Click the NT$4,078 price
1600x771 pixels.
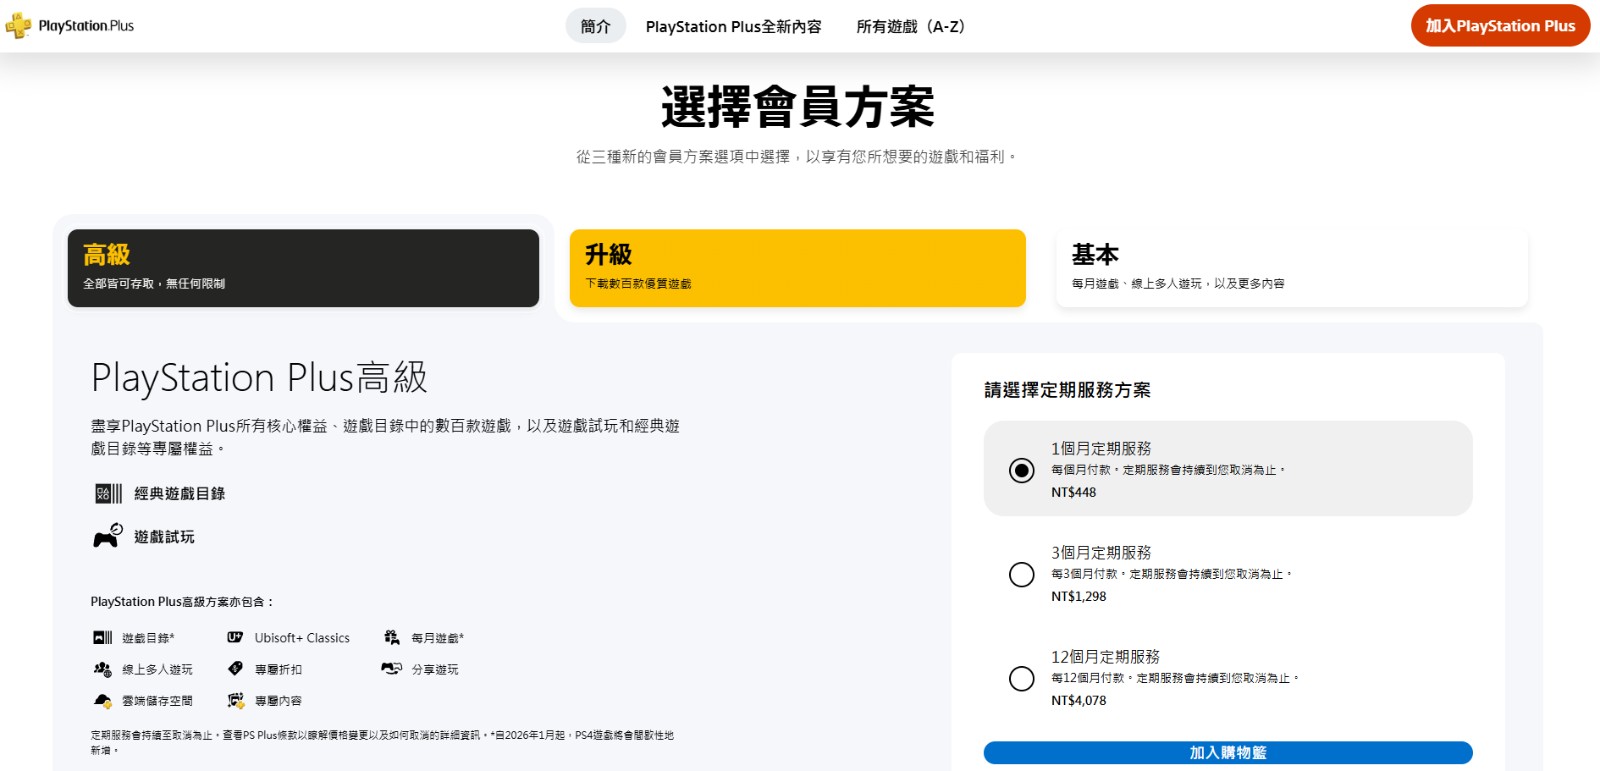point(1079,701)
